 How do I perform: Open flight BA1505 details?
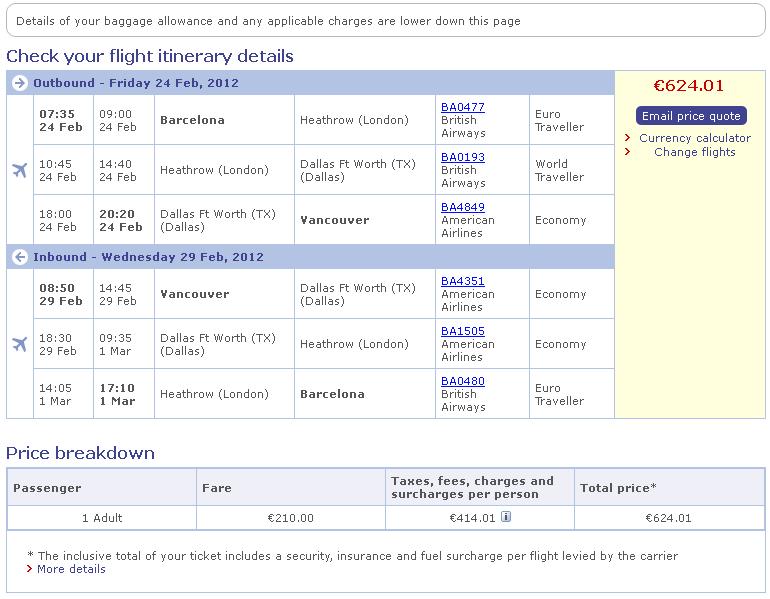pos(462,331)
